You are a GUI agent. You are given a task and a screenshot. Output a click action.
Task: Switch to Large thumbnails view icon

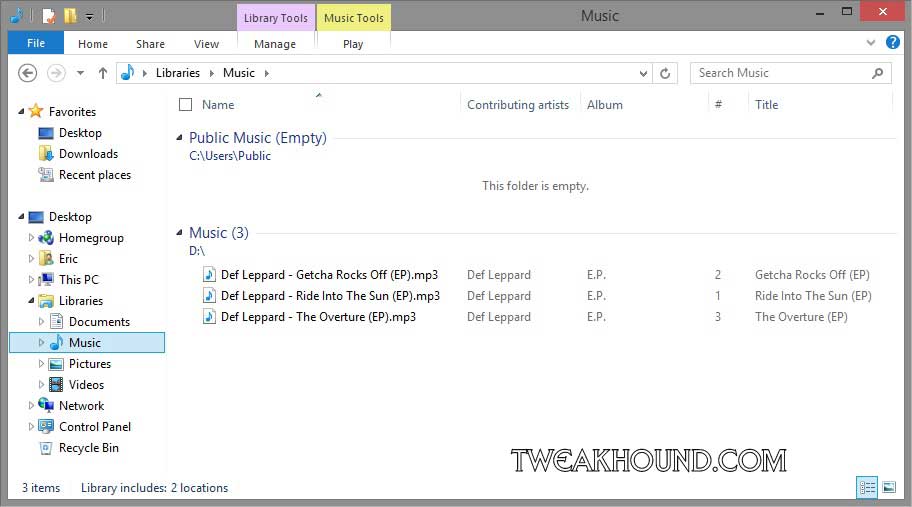tap(889, 487)
